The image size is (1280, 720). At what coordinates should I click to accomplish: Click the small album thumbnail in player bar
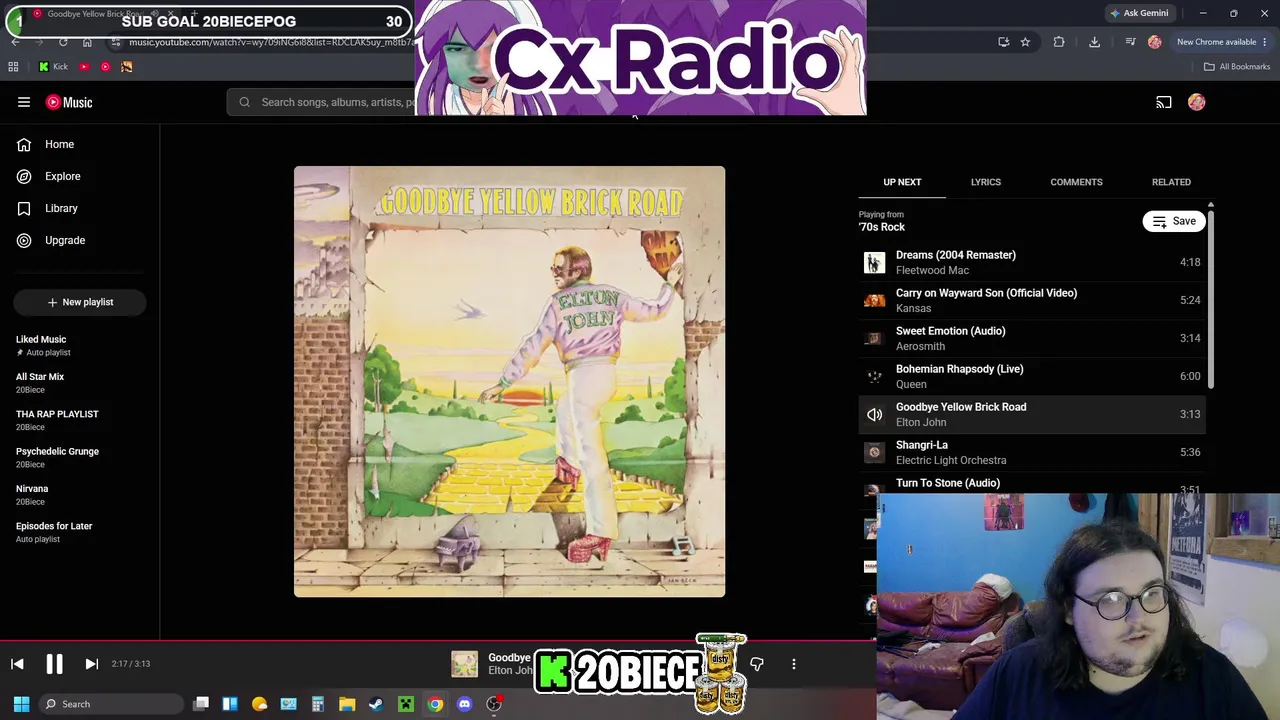464,664
